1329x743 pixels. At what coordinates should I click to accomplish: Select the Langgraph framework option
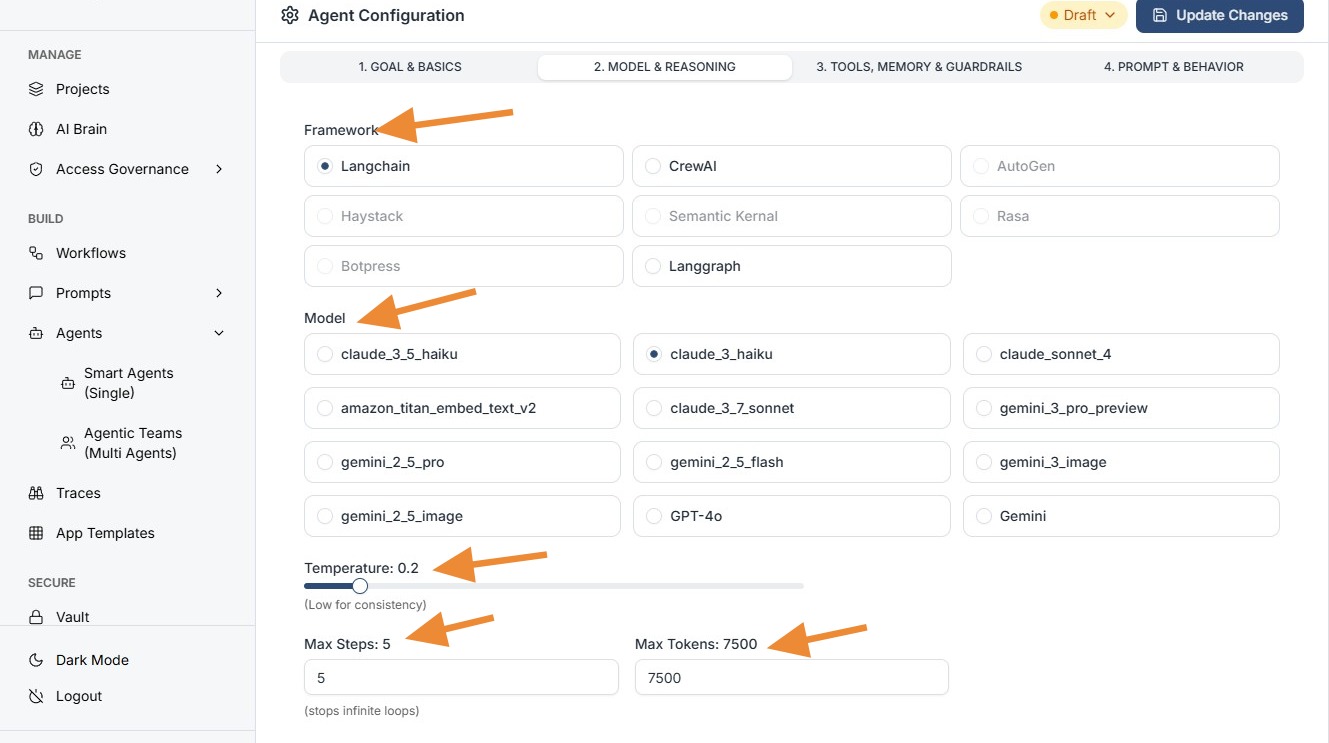click(653, 266)
